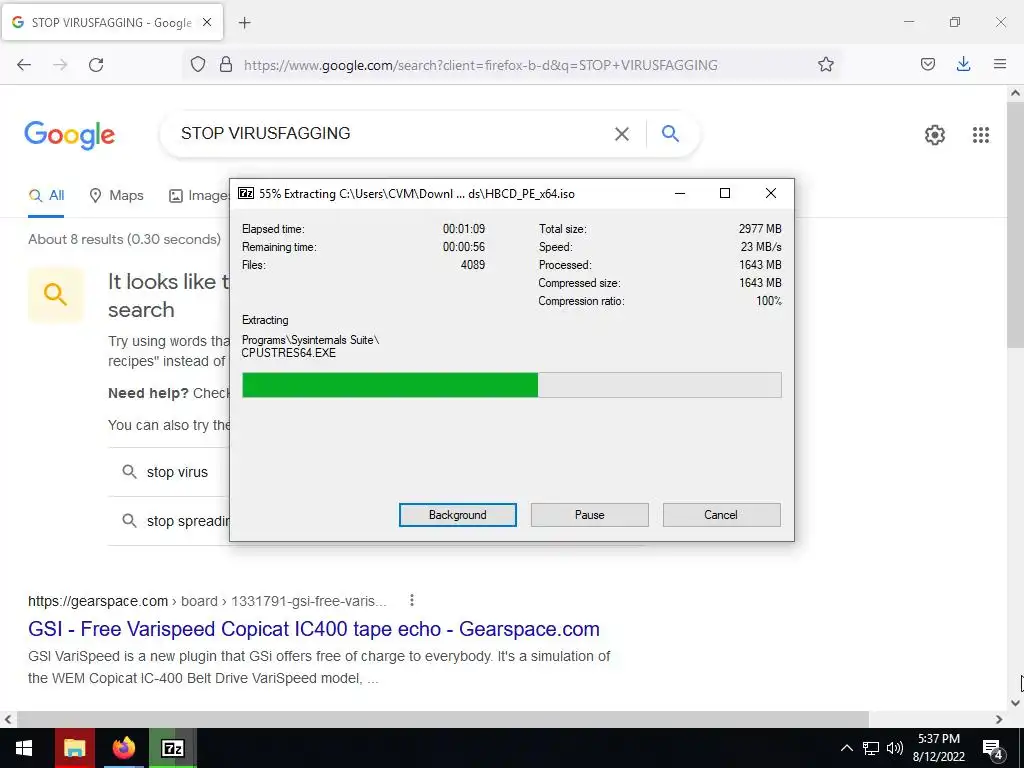Open Firefox downloads panel
The image size is (1024, 768).
point(963,64)
